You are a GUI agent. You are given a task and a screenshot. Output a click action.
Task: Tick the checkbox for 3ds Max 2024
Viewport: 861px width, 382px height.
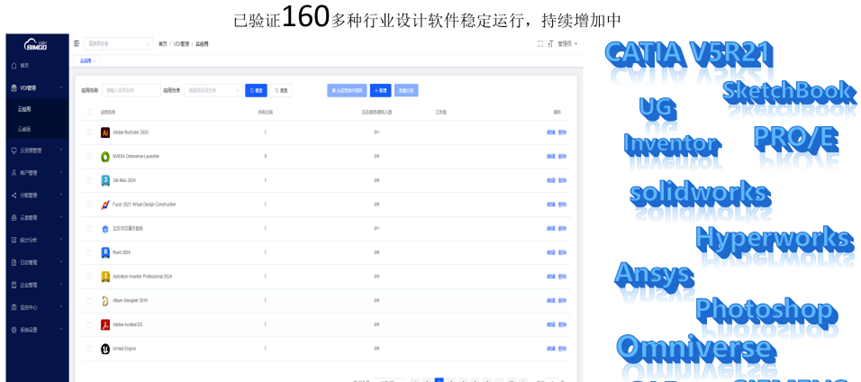pyautogui.click(x=90, y=181)
